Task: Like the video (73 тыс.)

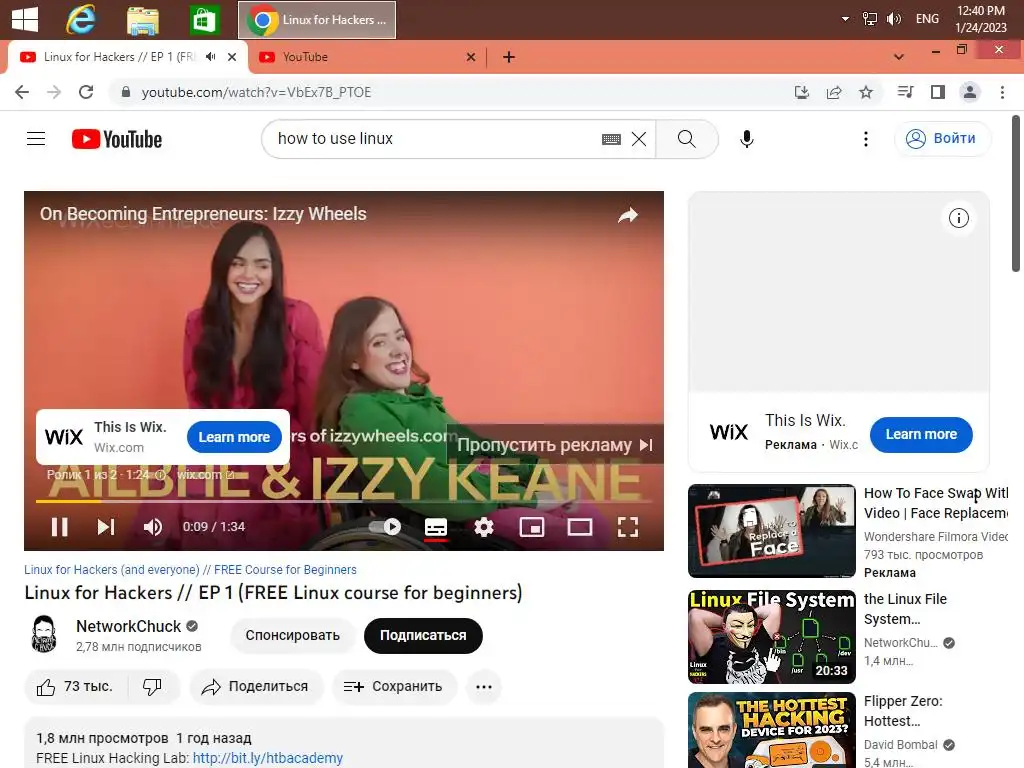Action: coord(75,686)
